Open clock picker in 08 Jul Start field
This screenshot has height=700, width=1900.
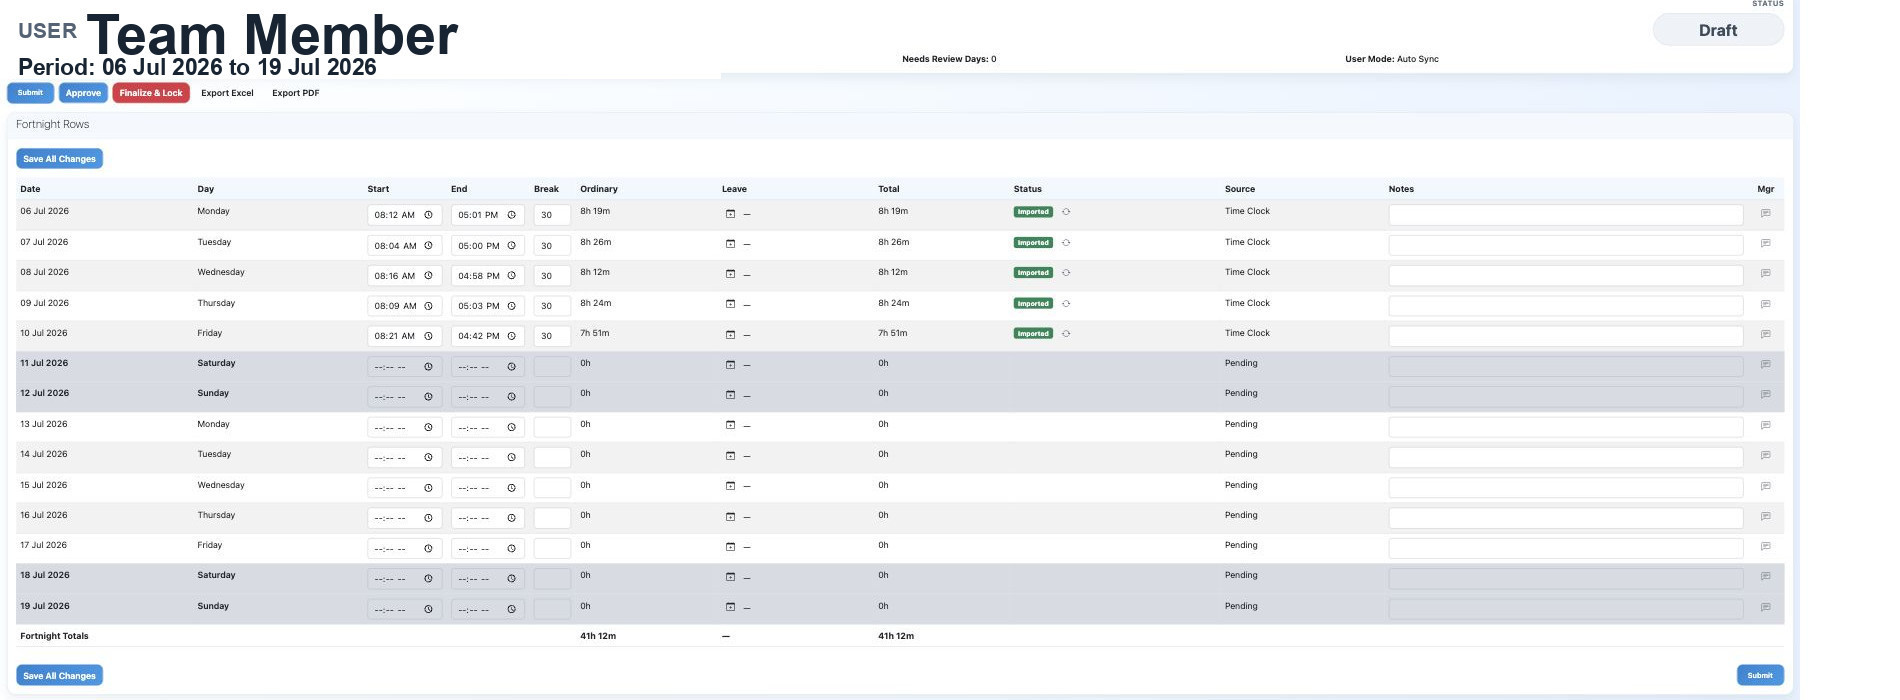pos(428,276)
